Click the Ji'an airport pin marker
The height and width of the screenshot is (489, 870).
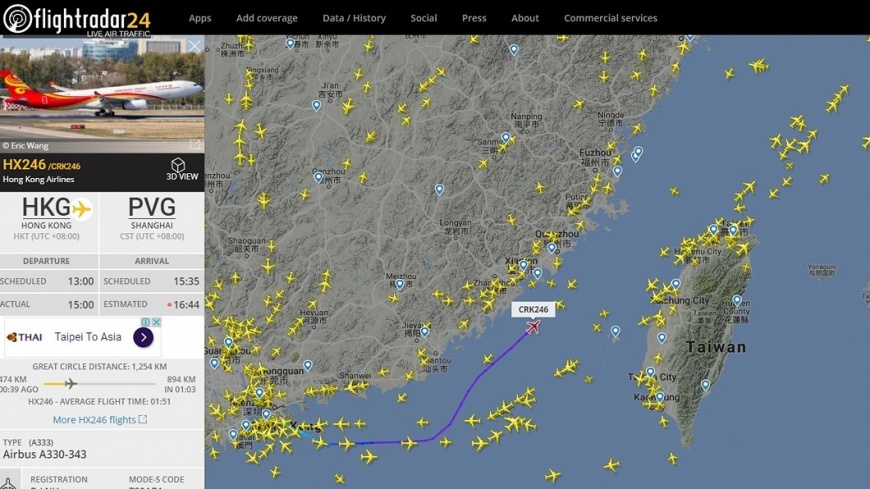(x=316, y=105)
